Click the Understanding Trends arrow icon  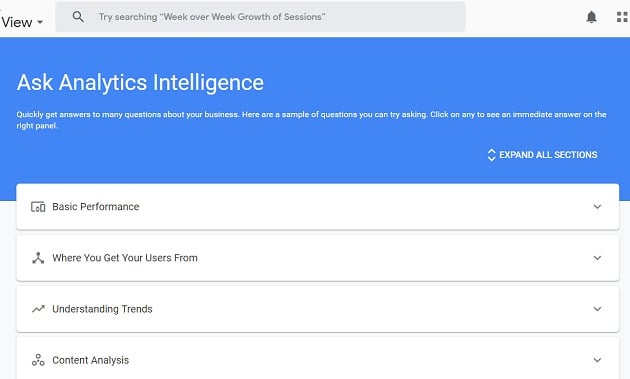38,309
